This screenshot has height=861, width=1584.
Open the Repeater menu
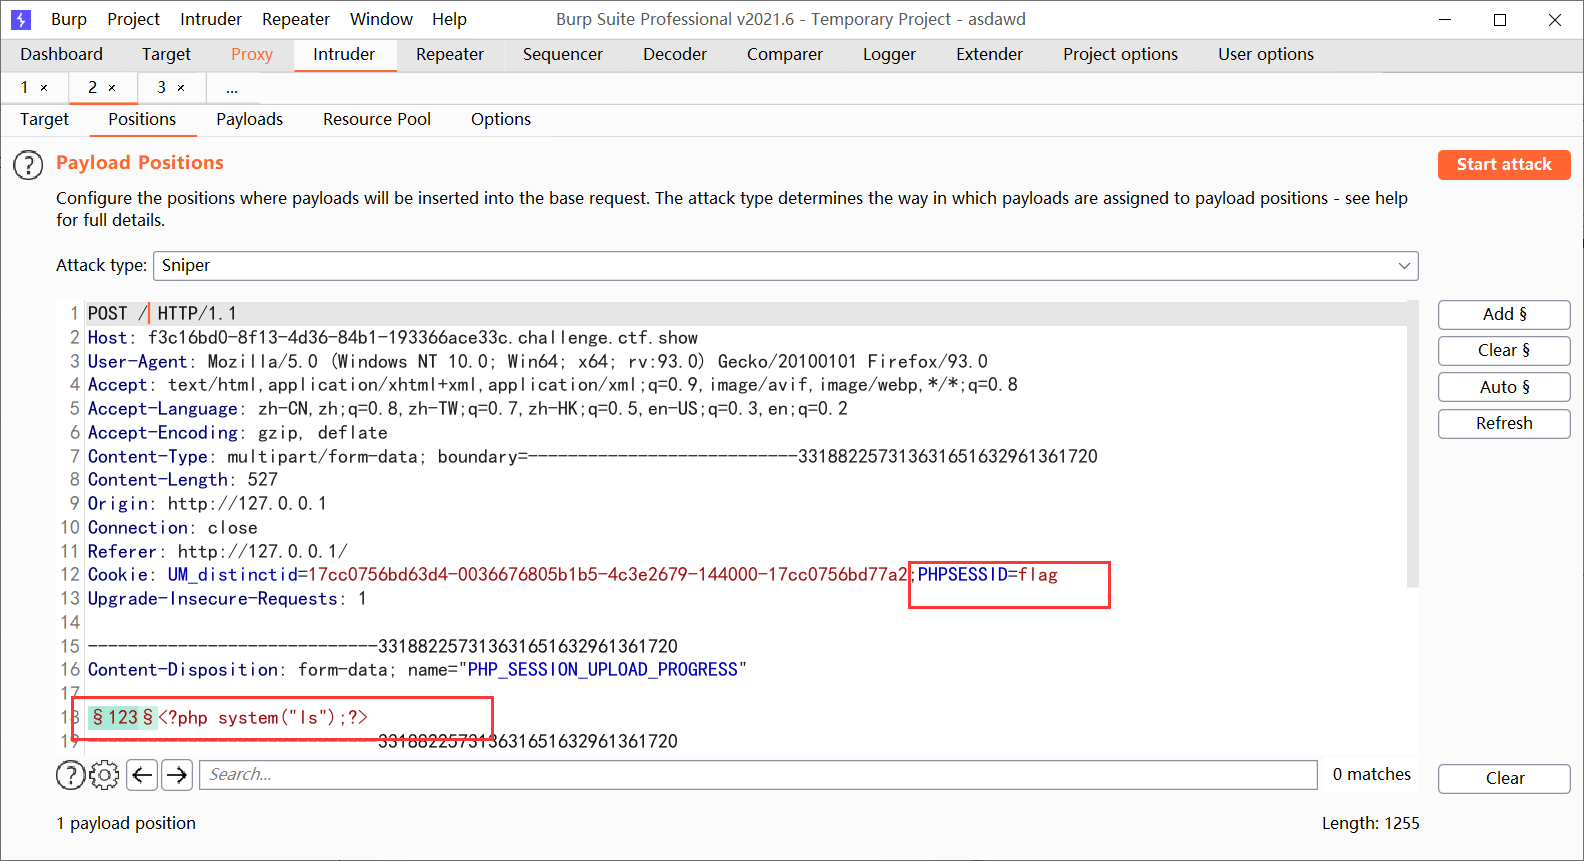296,19
